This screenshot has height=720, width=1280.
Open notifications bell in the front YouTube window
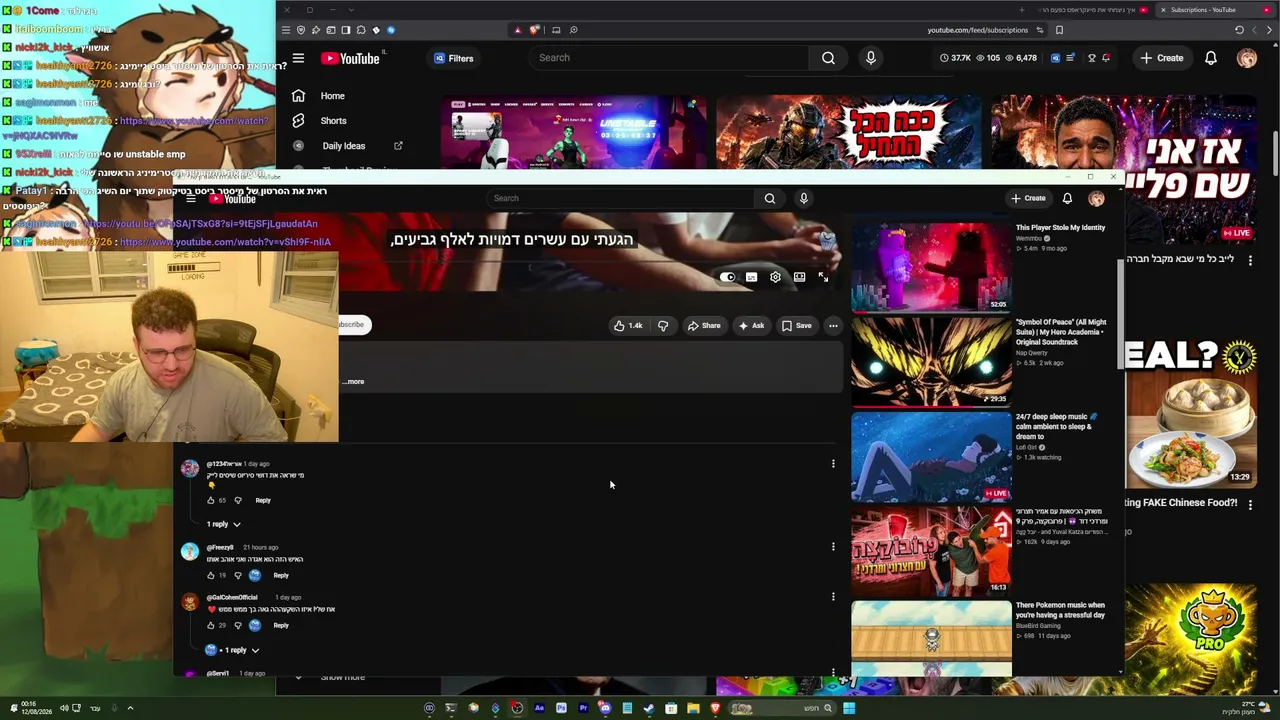[1067, 198]
